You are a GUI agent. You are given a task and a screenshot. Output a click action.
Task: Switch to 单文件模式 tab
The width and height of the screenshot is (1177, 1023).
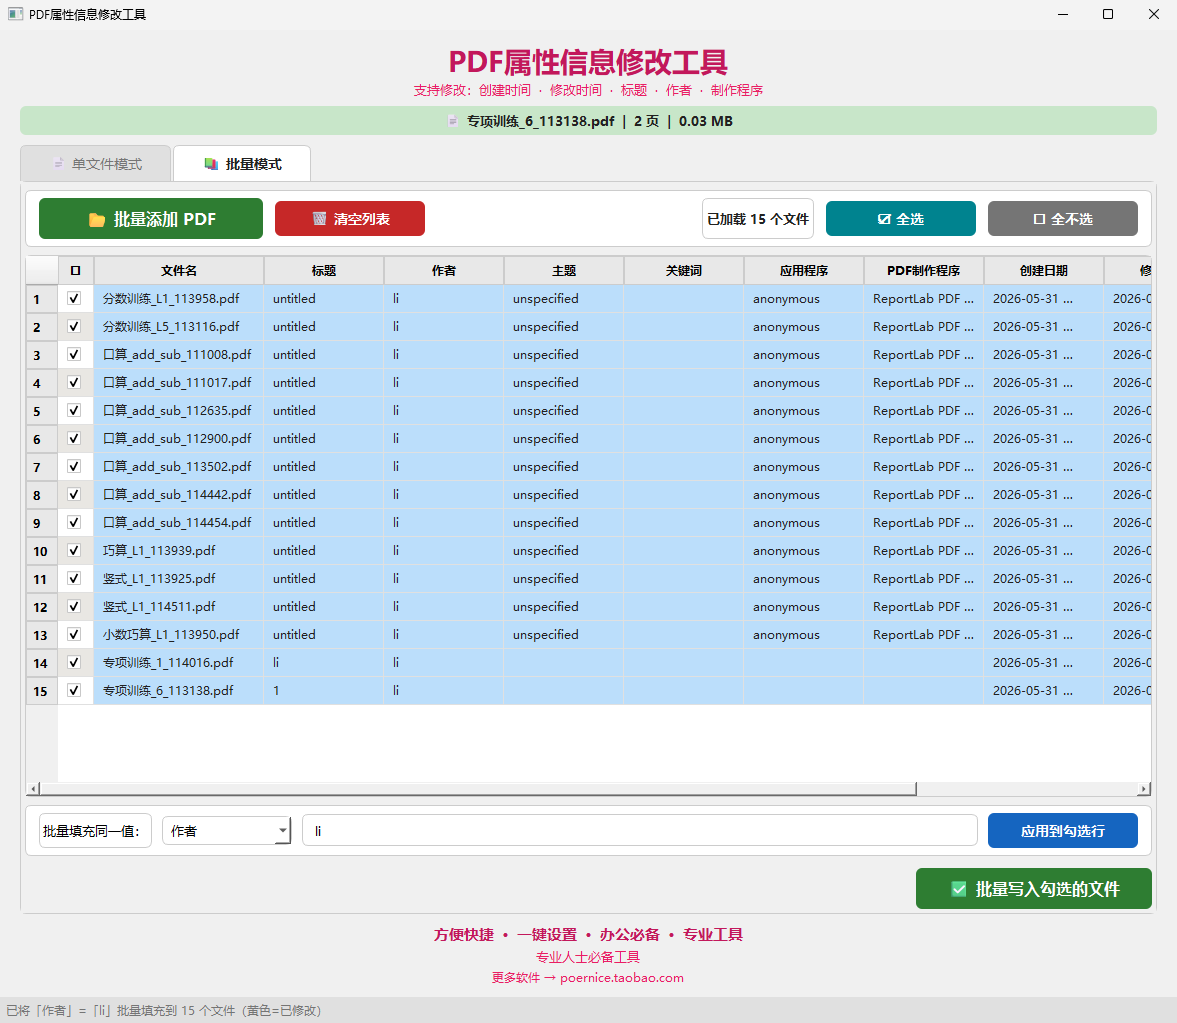click(96, 164)
